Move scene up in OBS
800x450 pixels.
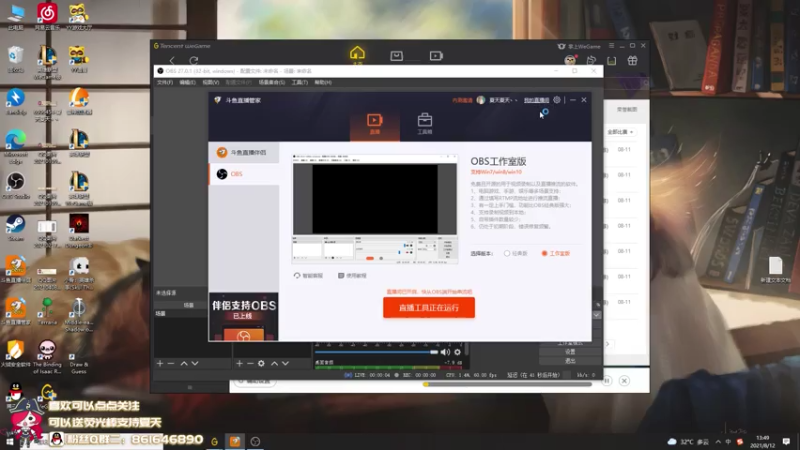184,363
